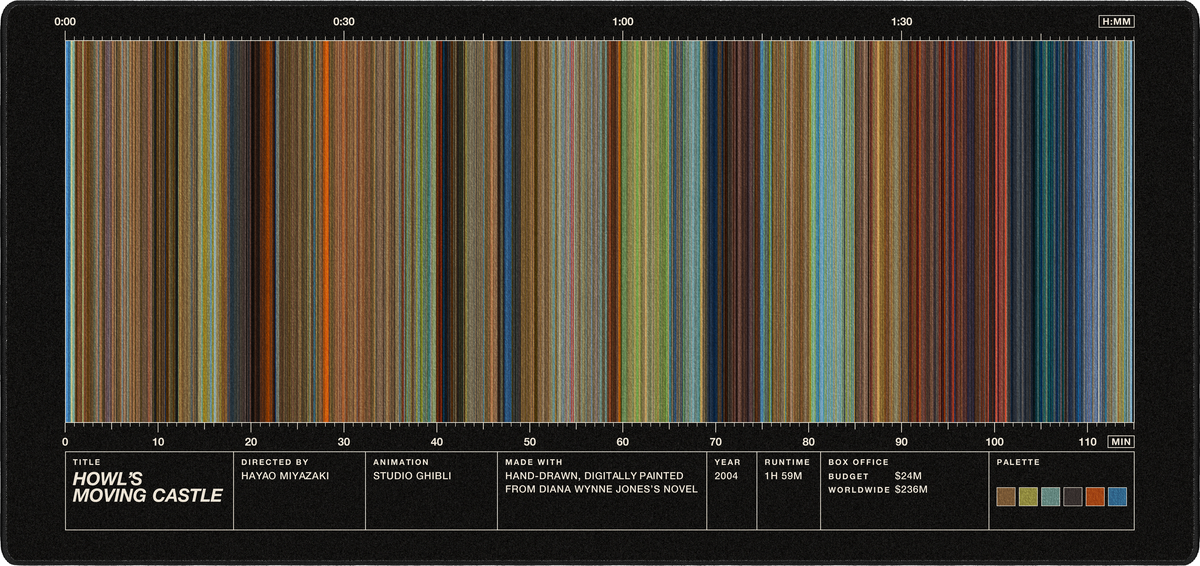Image resolution: width=1200 pixels, height=566 pixels.
Task: Select minute label 20 on the bottom axis
Action: 251,441
